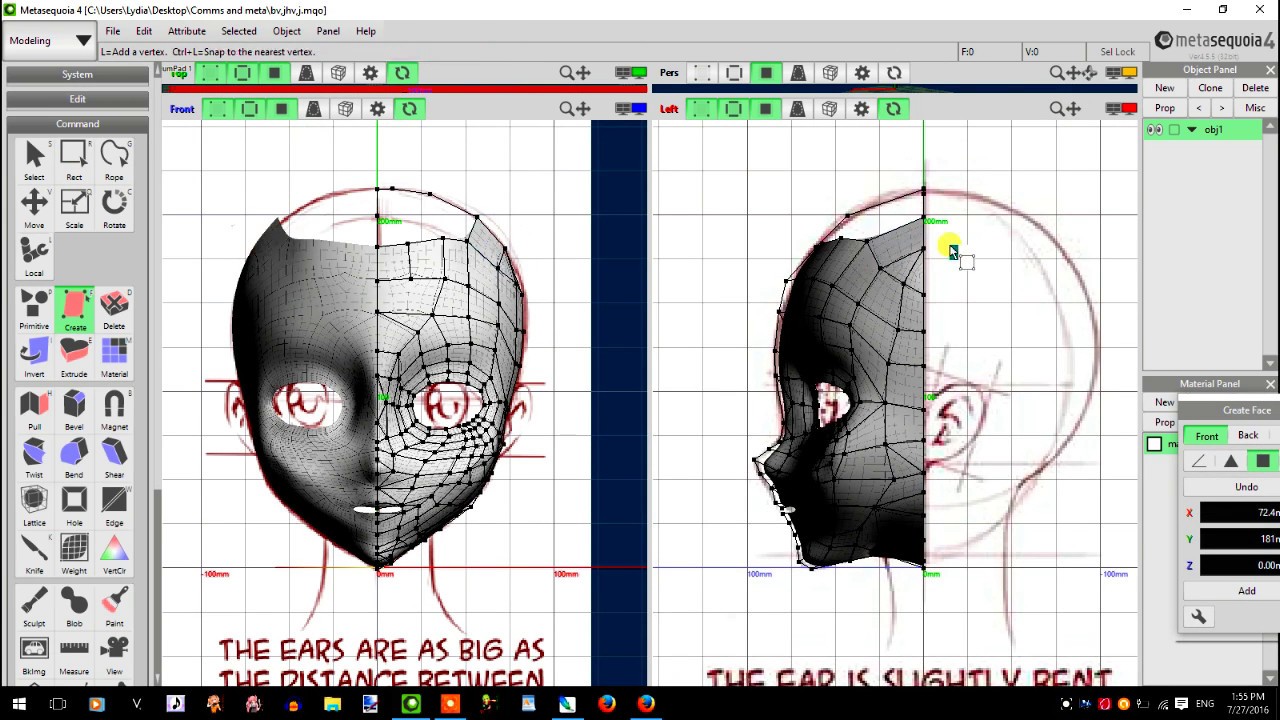Select the Local command
1280x720 pixels.
coord(34,256)
